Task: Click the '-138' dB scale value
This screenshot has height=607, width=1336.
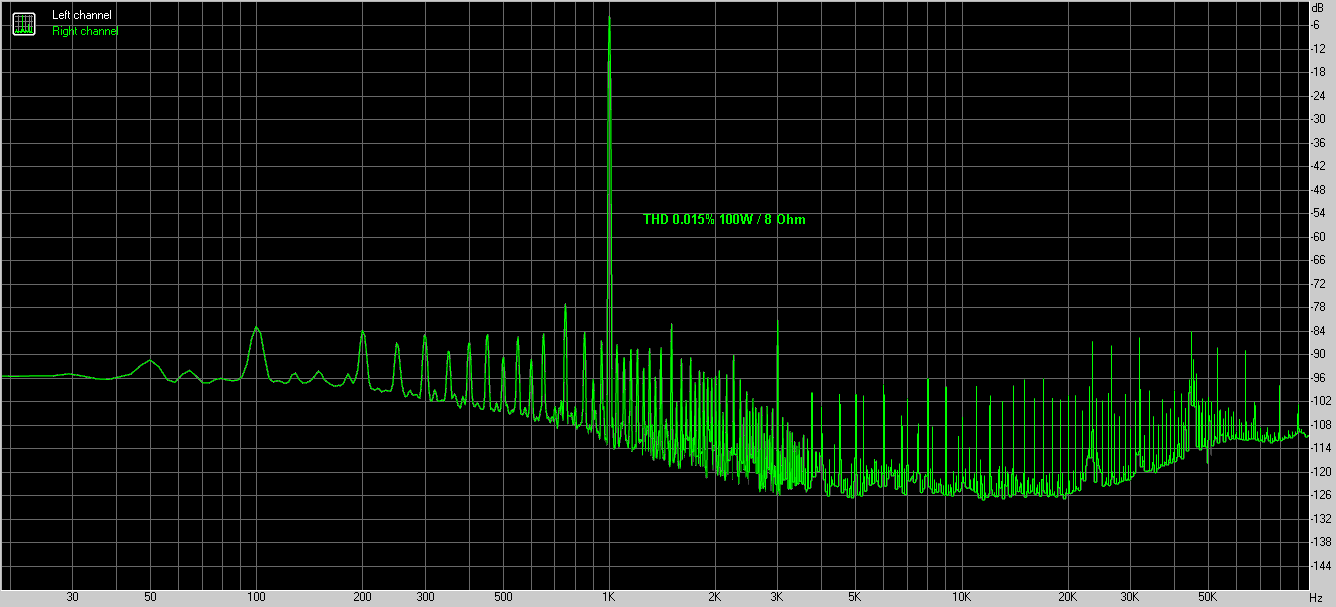Action: click(1323, 542)
